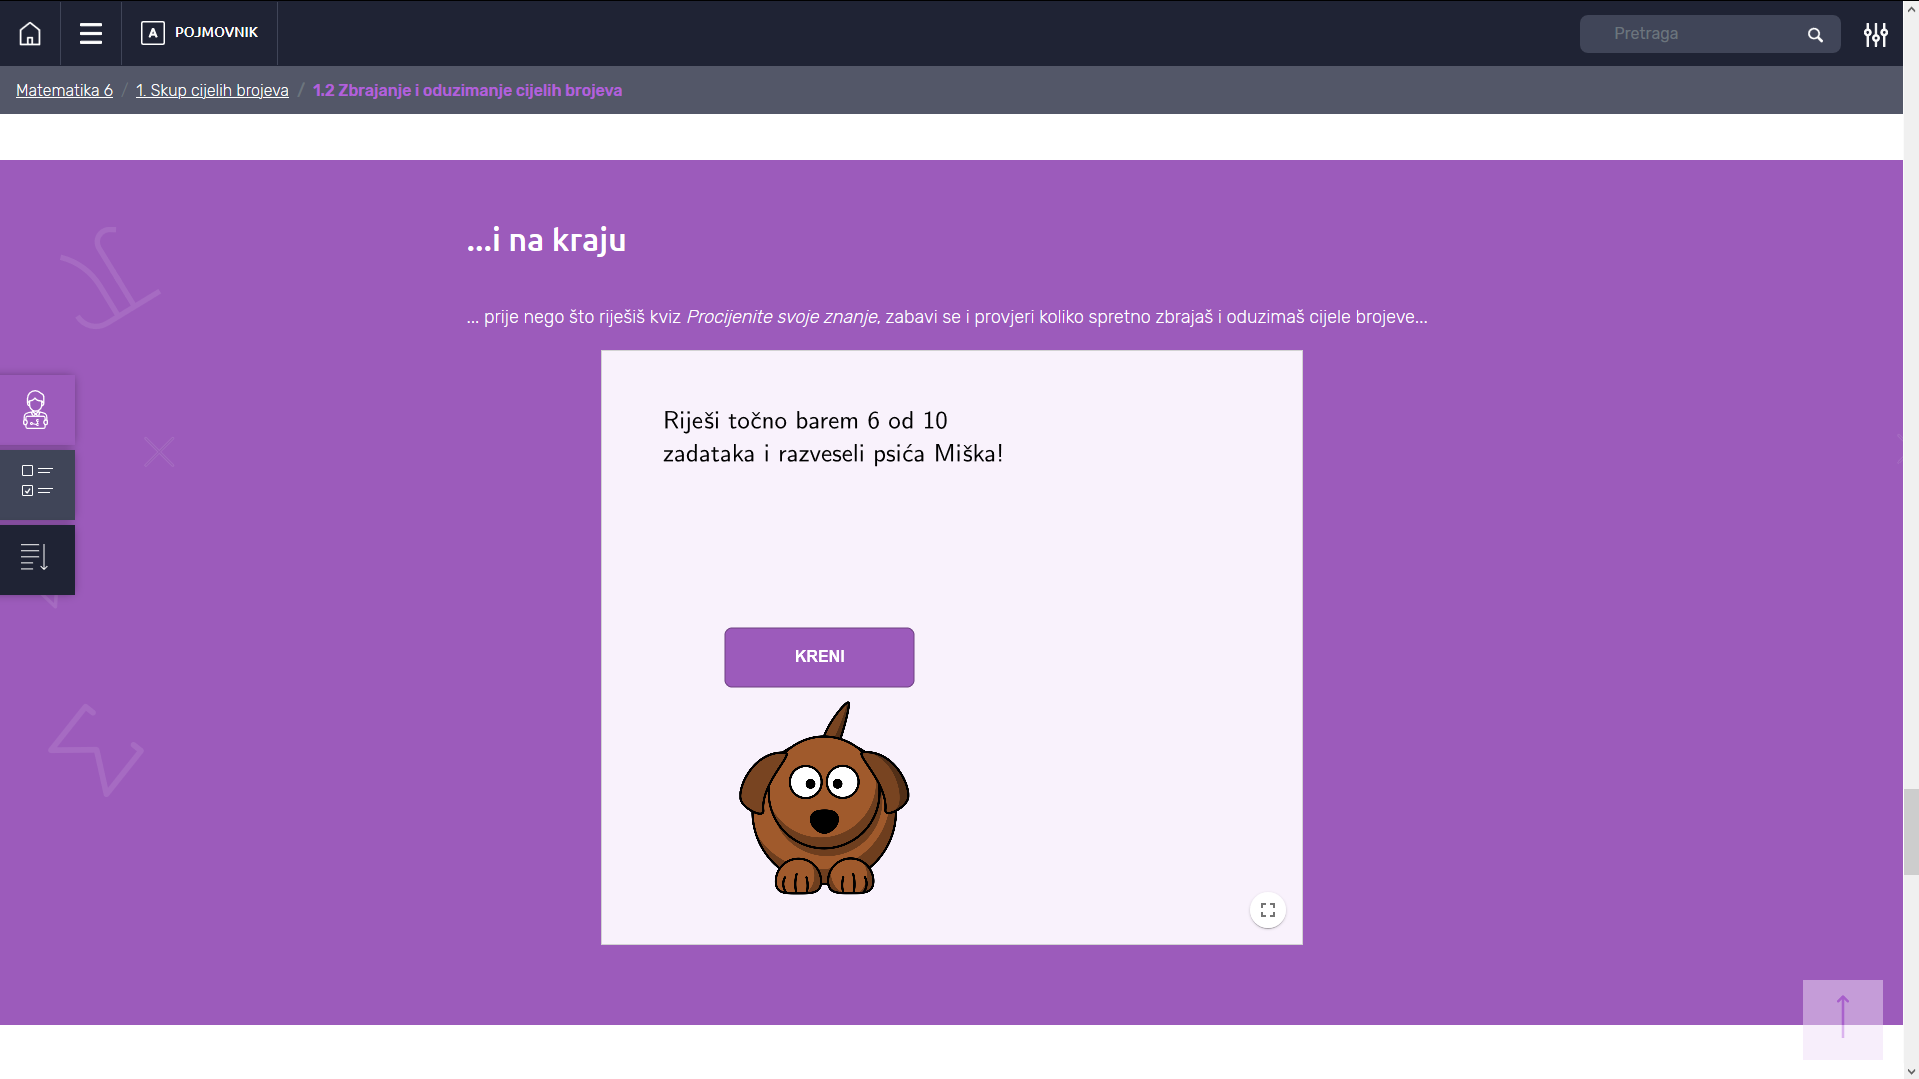Click the home icon in top bar

pyautogui.click(x=30, y=34)
